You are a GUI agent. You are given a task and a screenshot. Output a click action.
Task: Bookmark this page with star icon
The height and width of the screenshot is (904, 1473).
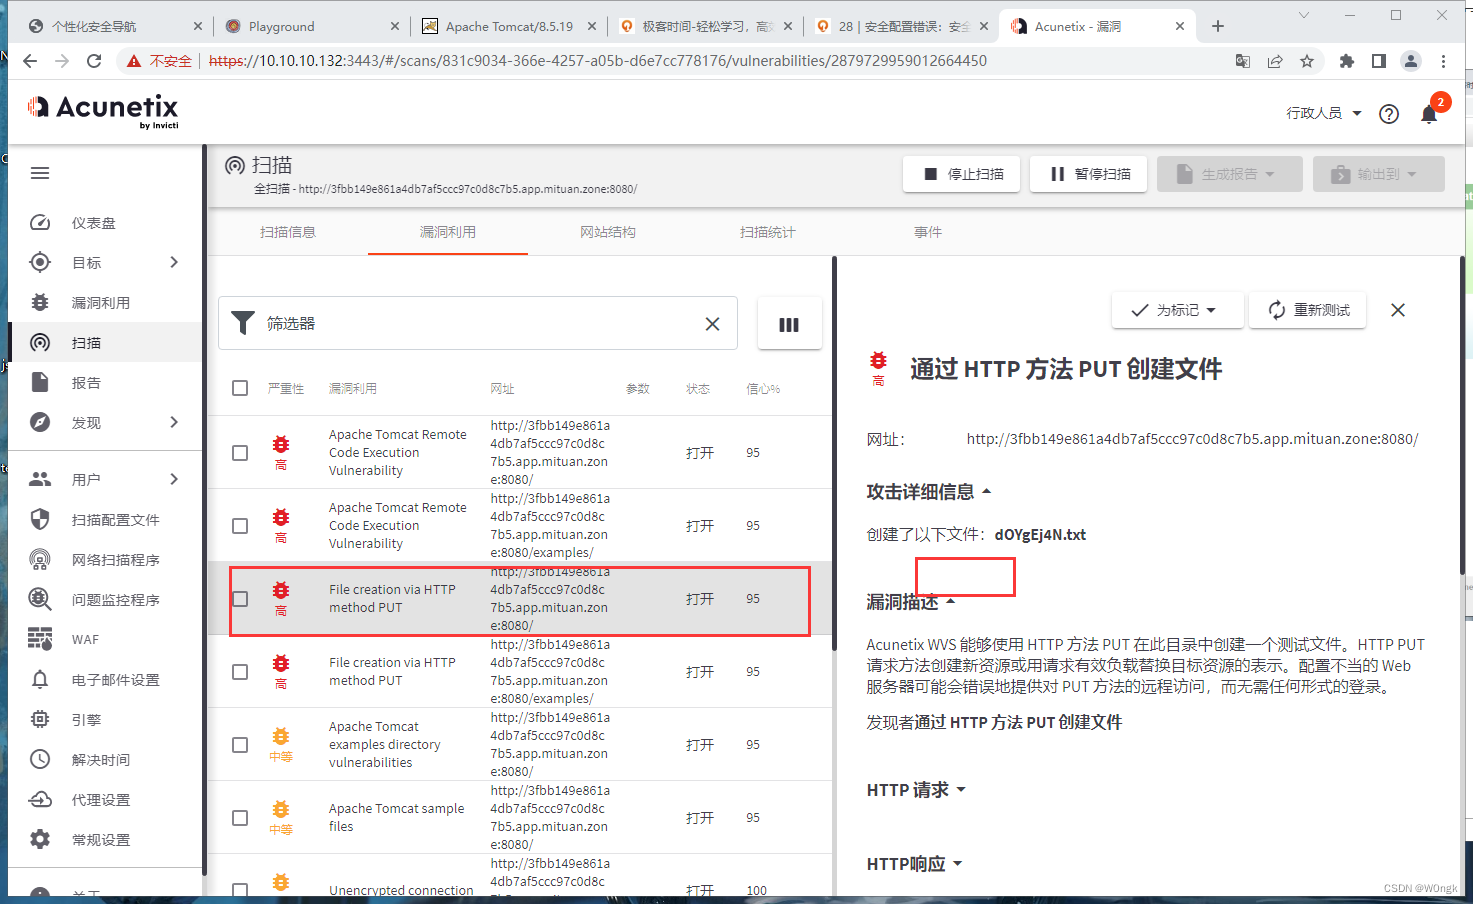click(1307, 61)
